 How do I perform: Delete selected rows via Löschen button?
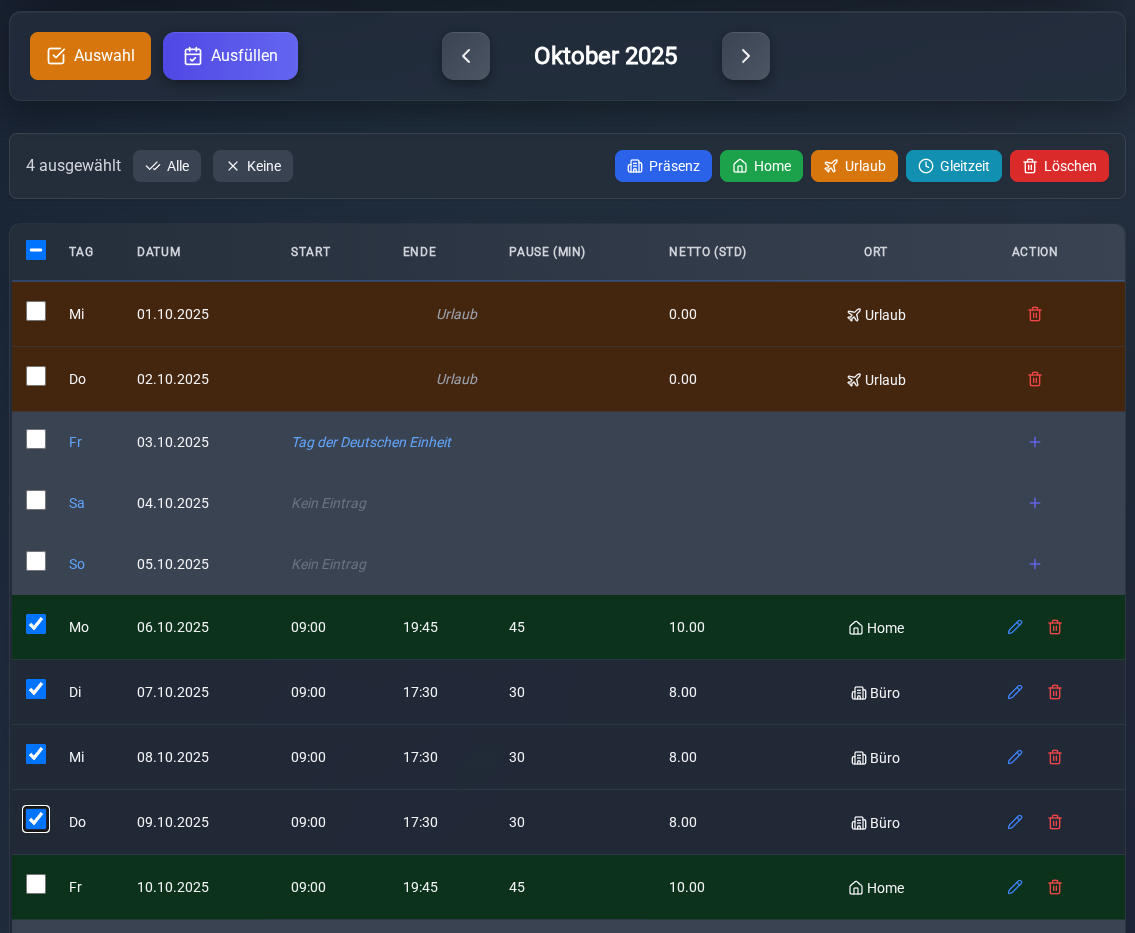click(x=1059, y=166)
